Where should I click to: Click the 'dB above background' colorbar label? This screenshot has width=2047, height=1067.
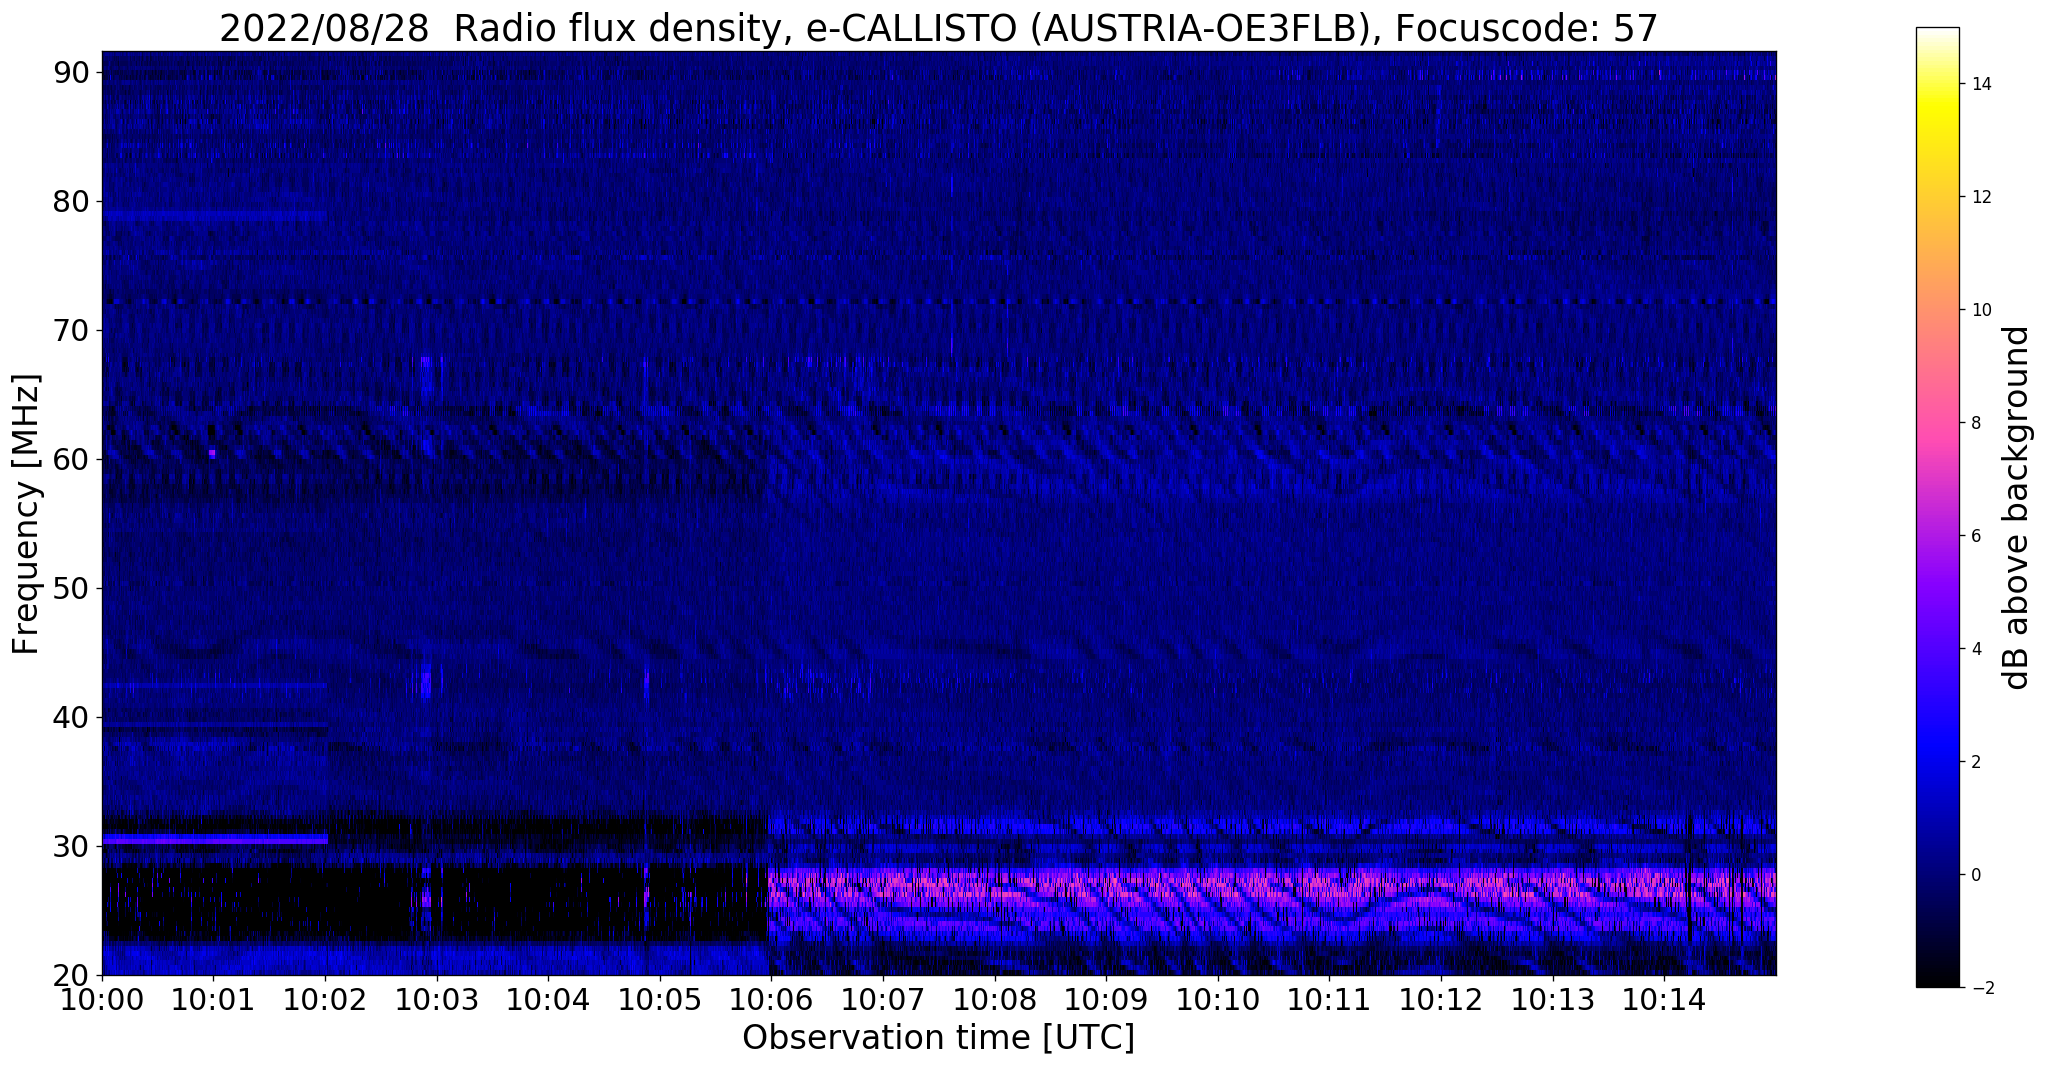pyautogui.click(x=2016, y=508)
